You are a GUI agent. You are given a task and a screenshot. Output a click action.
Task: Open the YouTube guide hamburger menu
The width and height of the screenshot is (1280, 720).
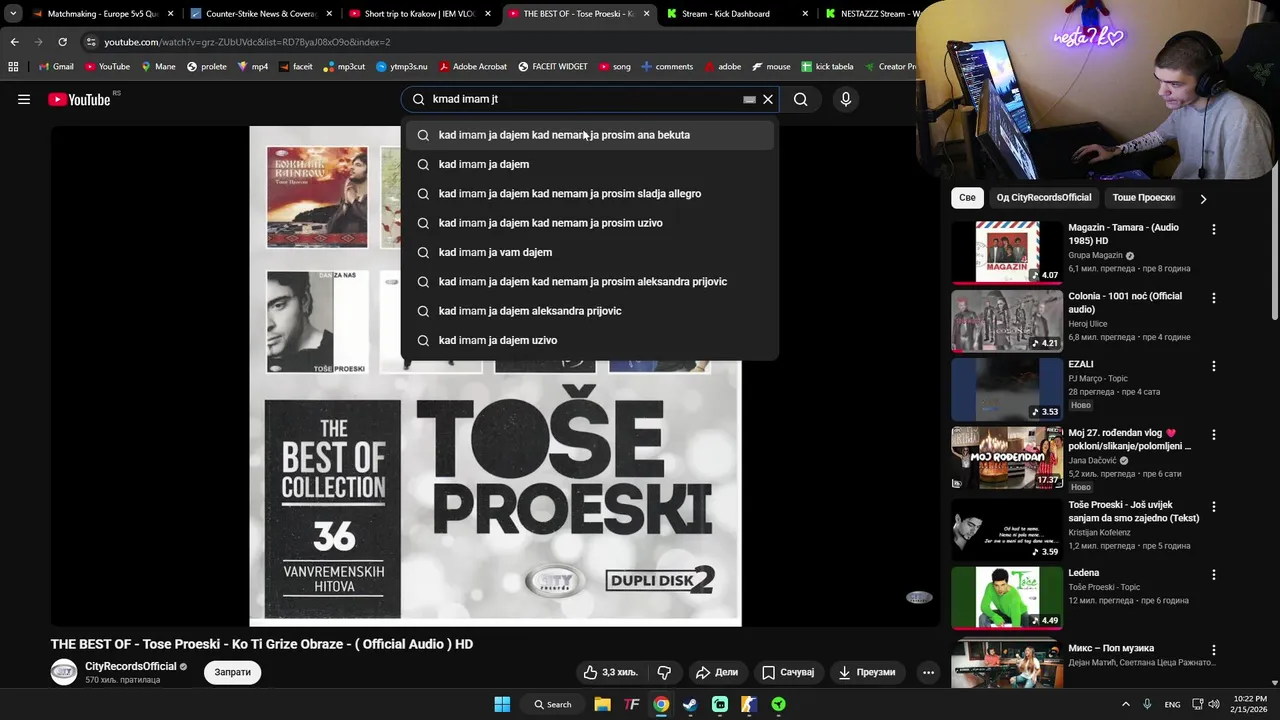pos(24,99)
